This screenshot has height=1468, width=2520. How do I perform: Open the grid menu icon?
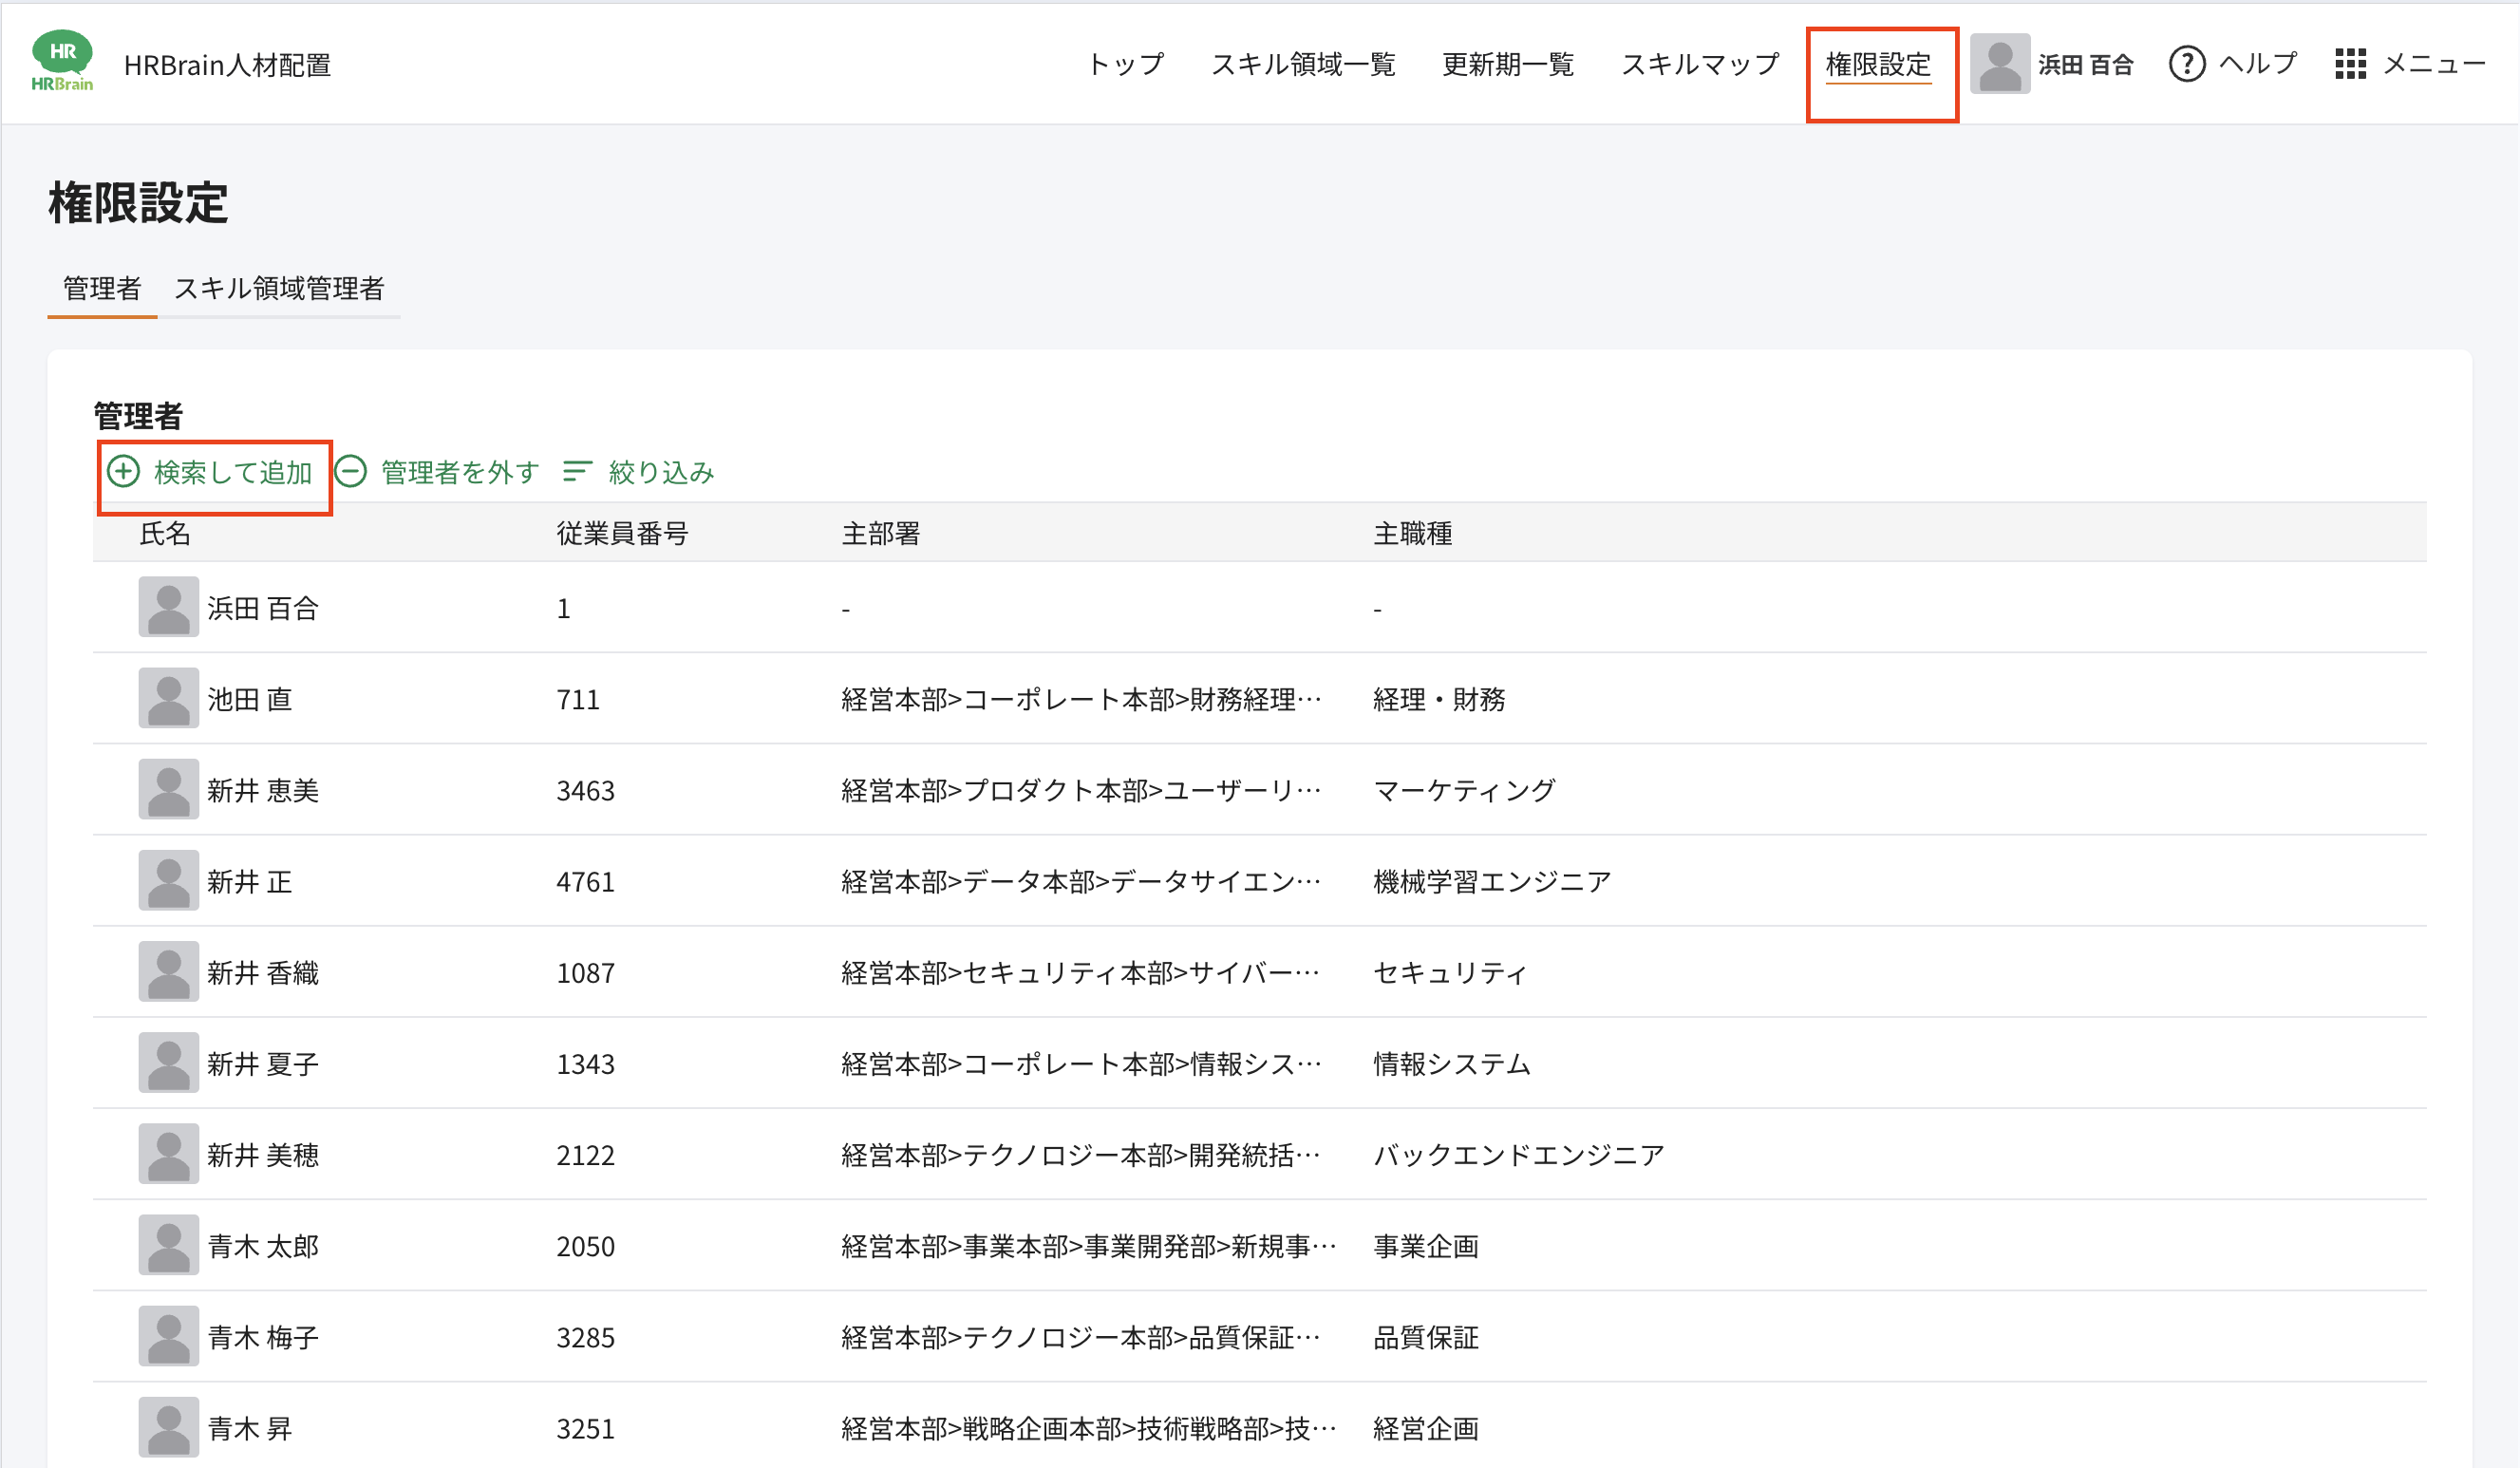[2350, 64]
